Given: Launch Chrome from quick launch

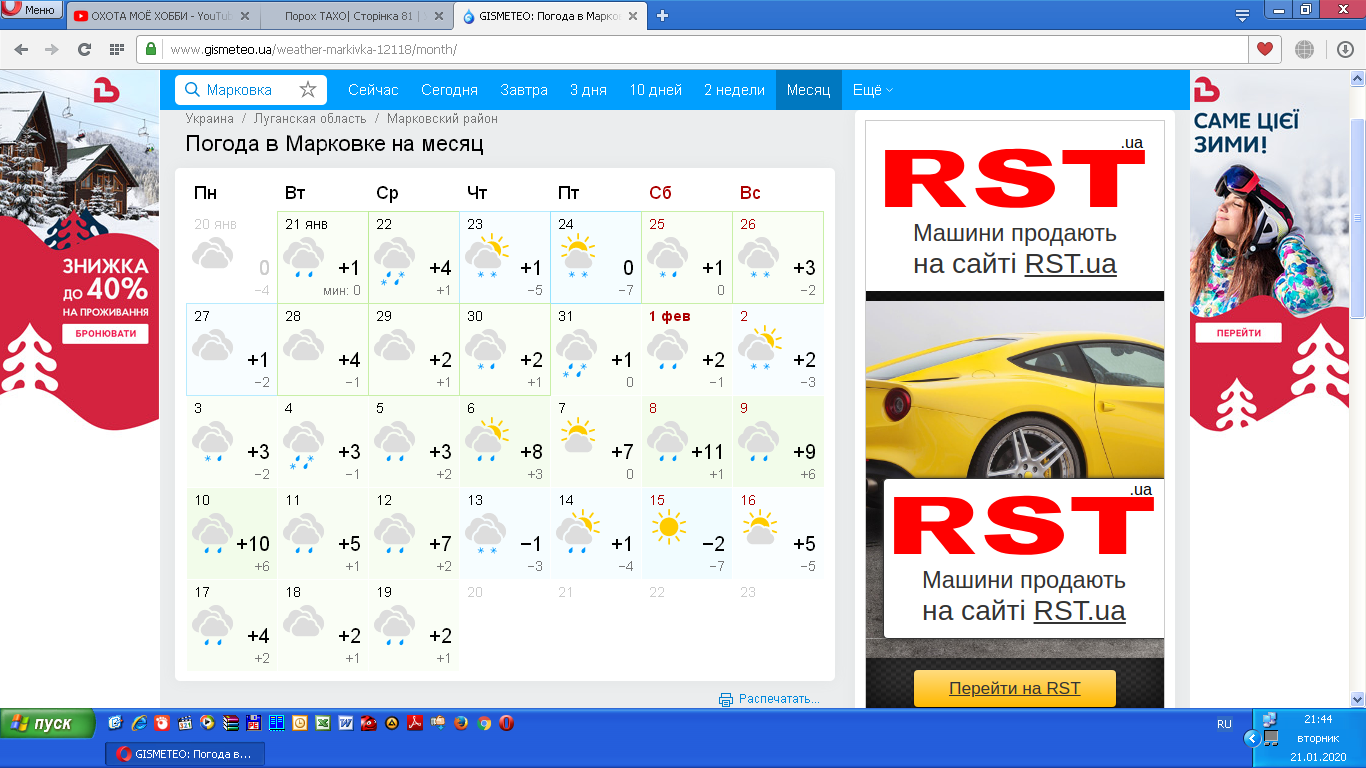Looking at the screenshot, I should point(484,723).
